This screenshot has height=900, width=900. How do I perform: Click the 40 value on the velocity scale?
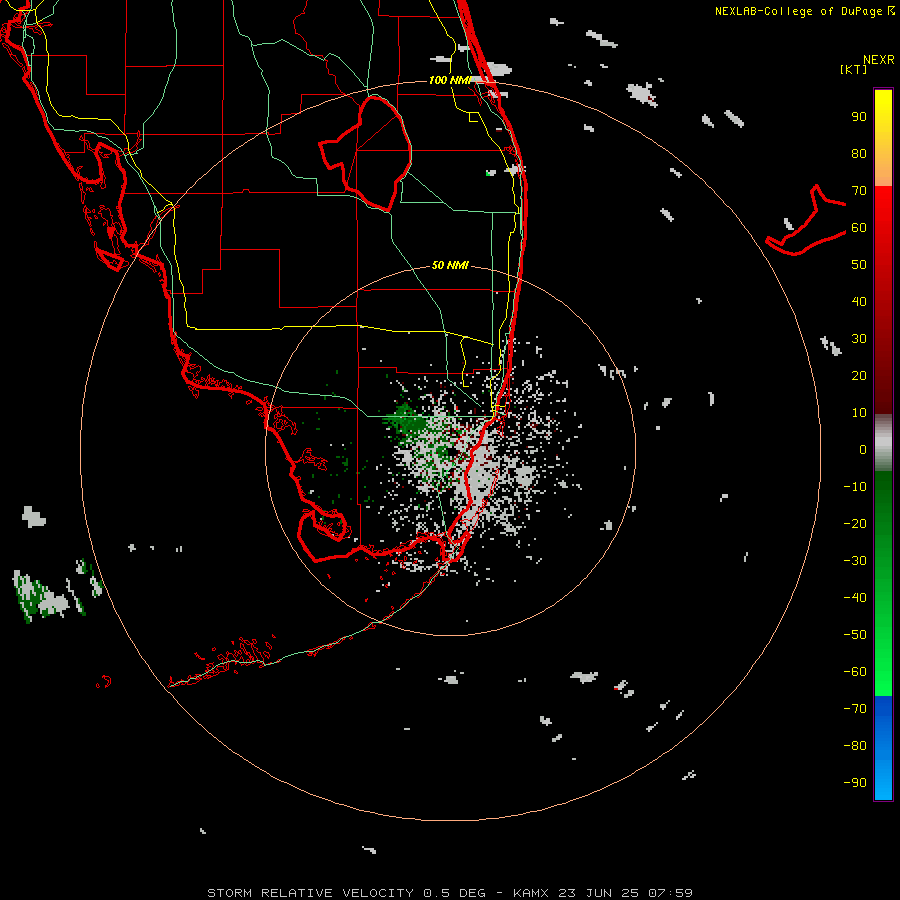point(859,302)
